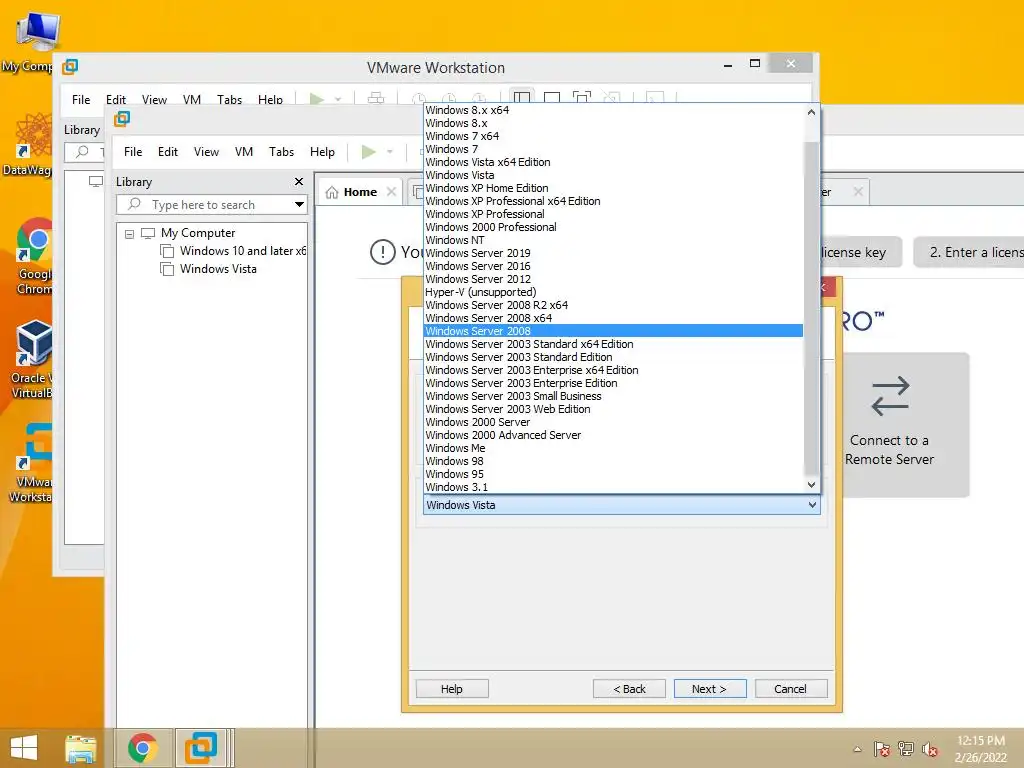
Task: Open the DataWag desktop shortcut
Action: (27, 144)
